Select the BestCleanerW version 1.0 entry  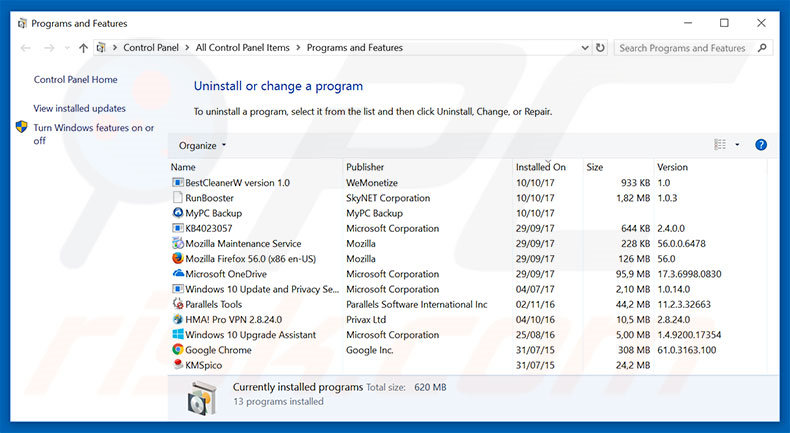coord(237,182)
